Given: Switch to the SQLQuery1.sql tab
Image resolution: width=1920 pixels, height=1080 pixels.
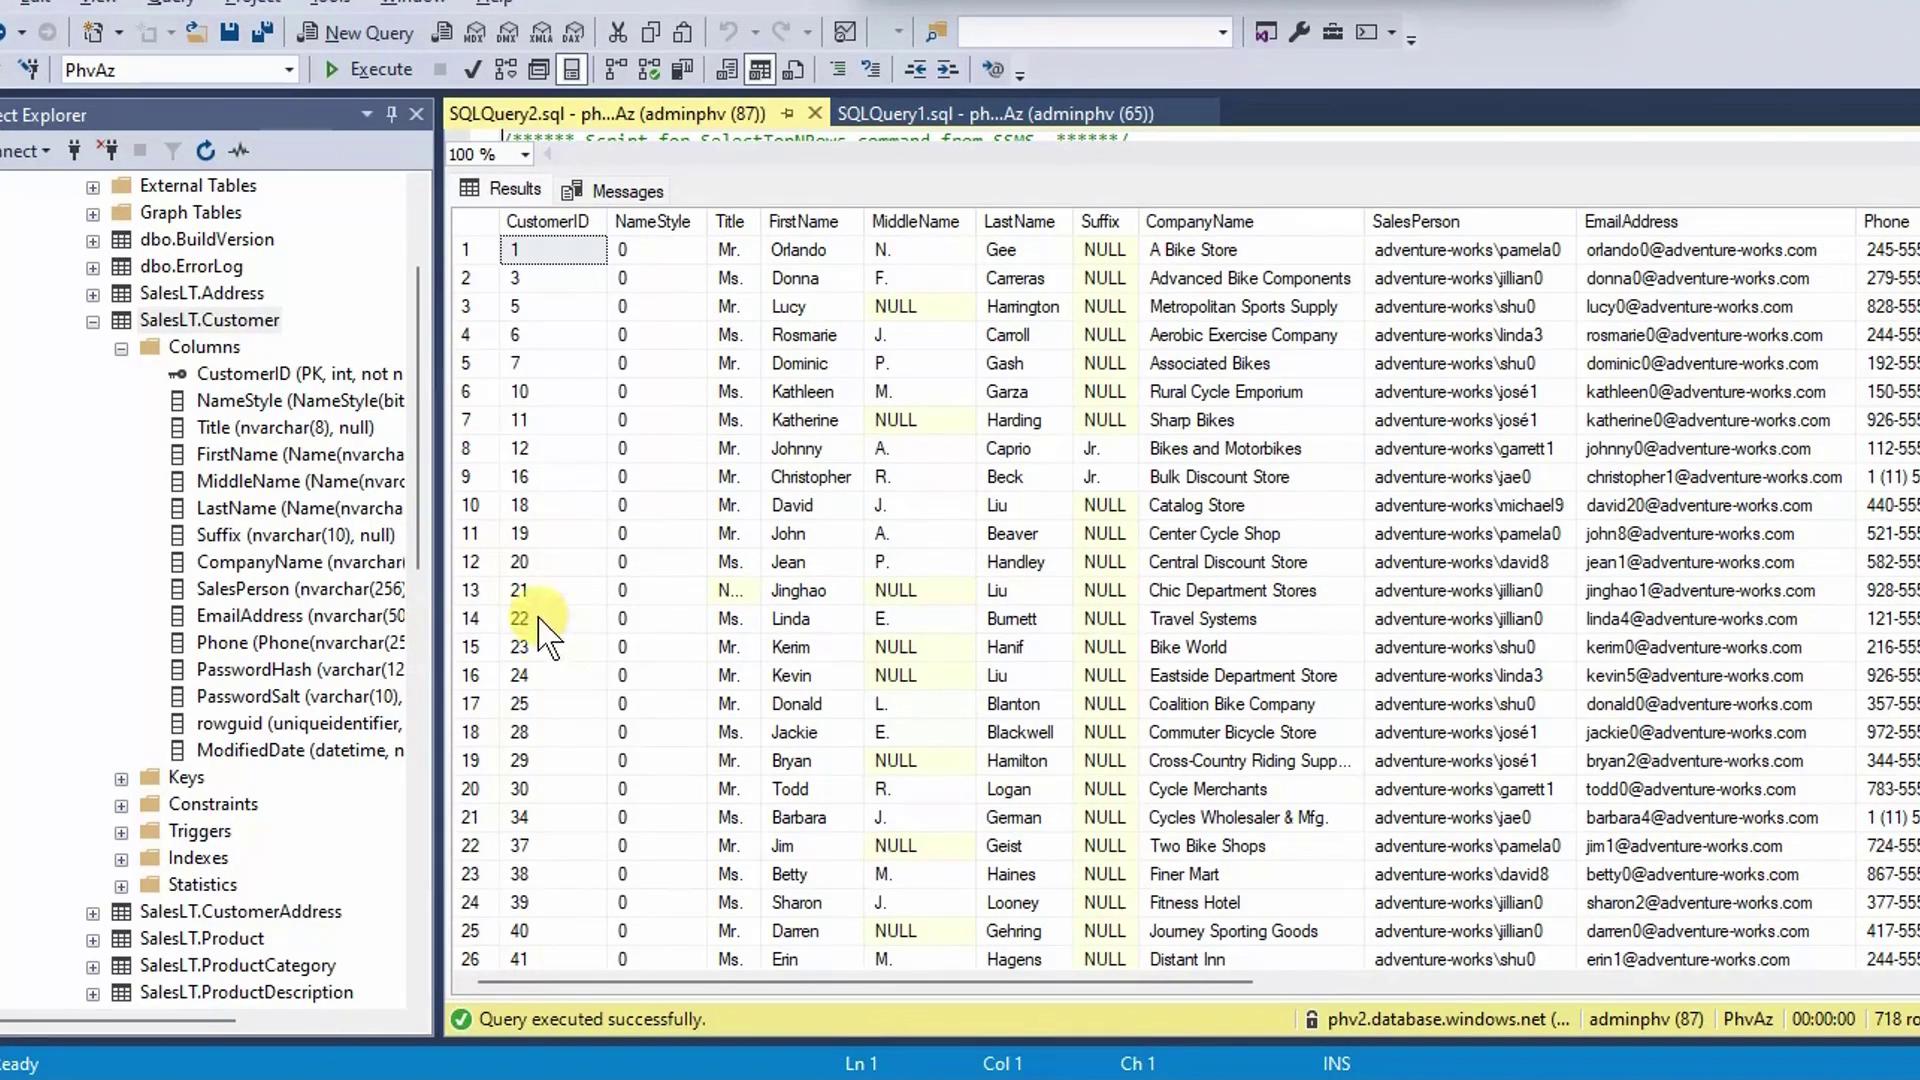Looking at the screenshot, I should 995,114.
